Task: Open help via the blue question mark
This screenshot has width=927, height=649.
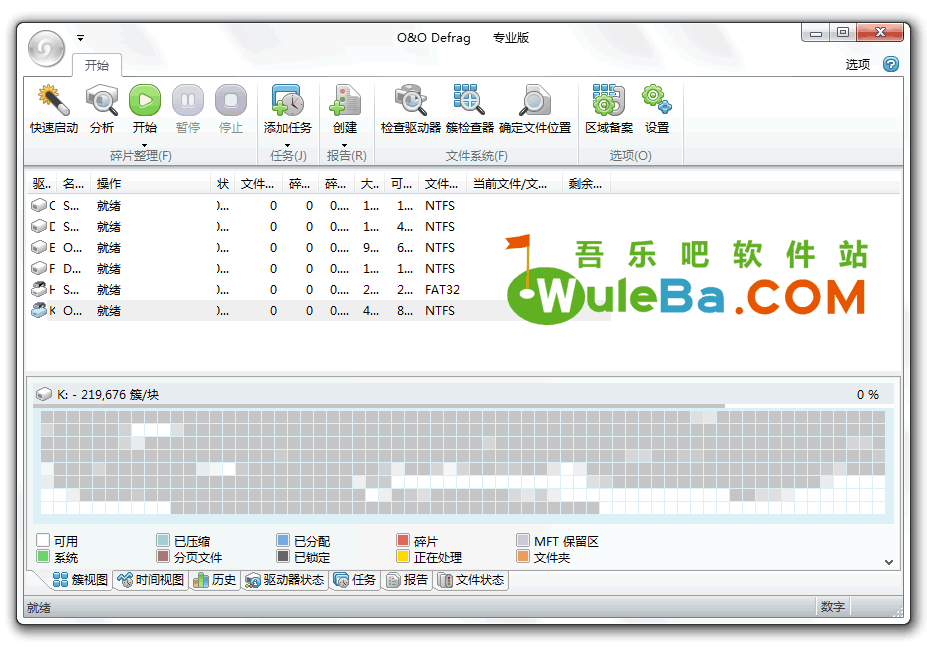Action: click(890, 64)
